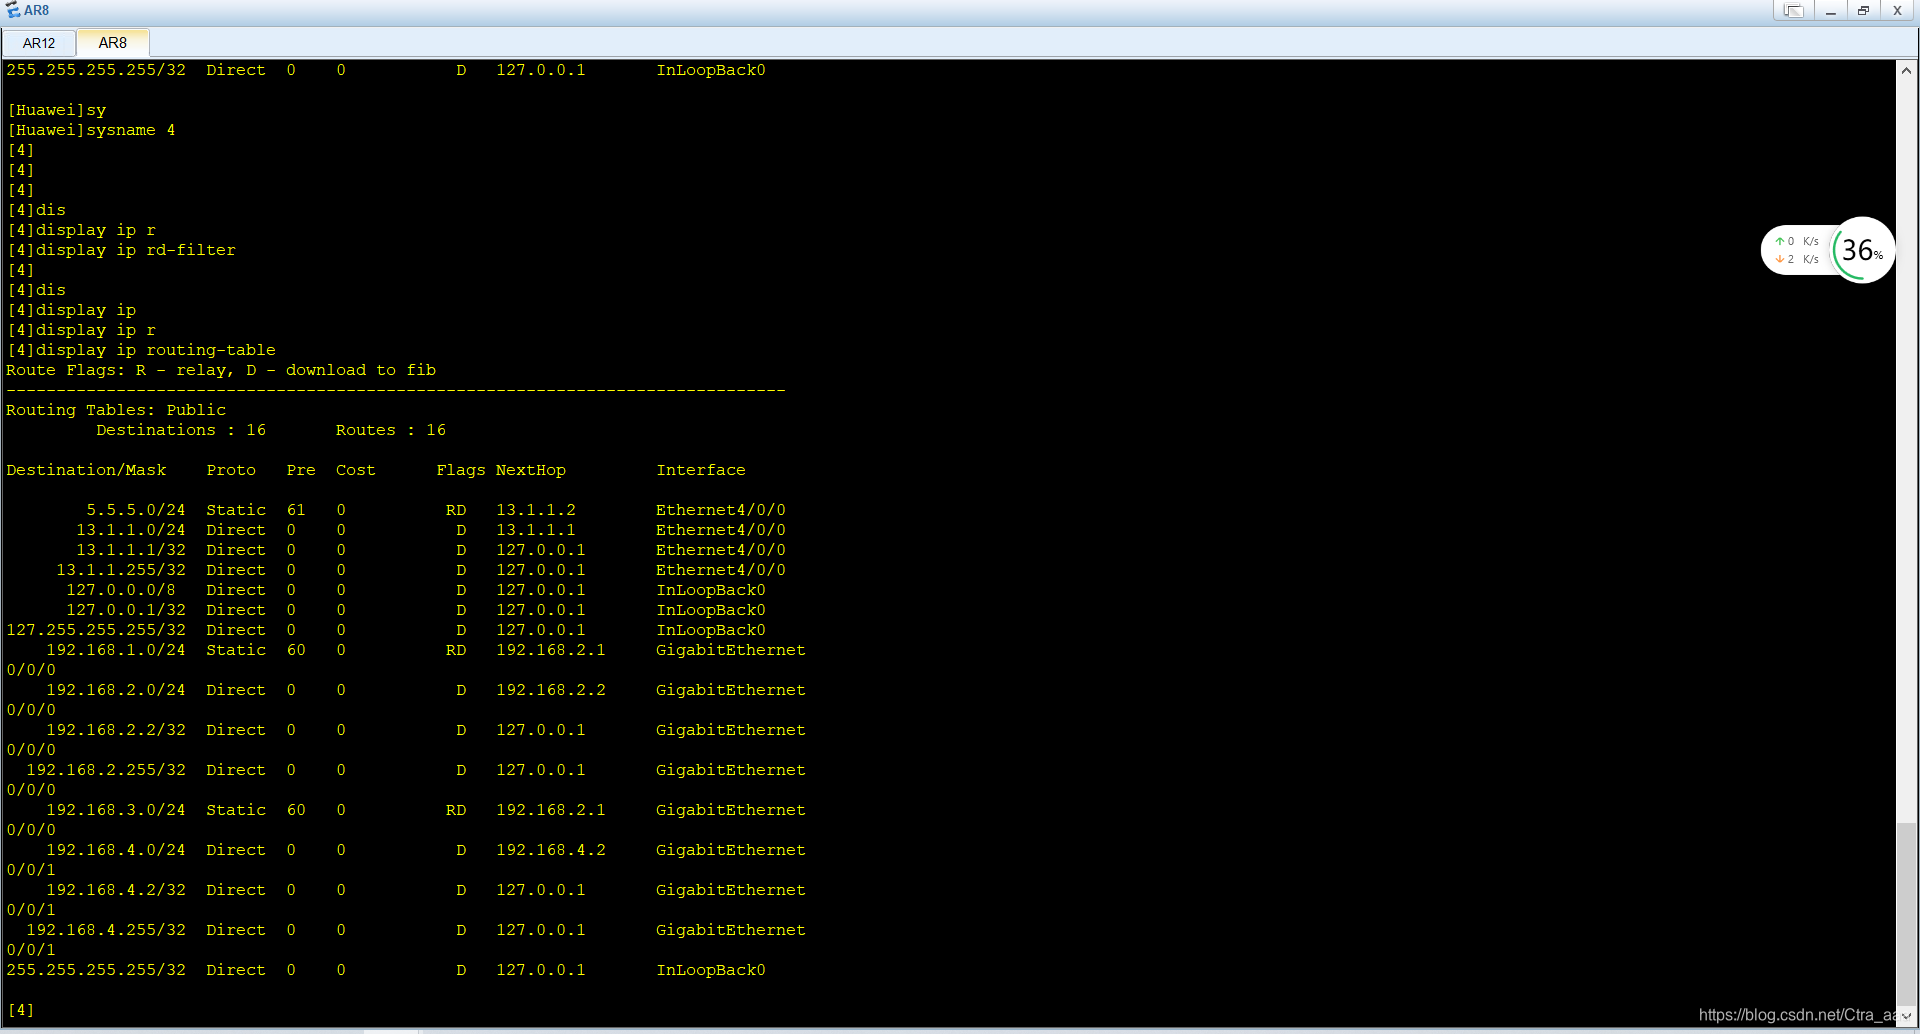Click the network speed K/s widget
The height and width of the screenshot is (1034, 1920).
click(1797, 250)
